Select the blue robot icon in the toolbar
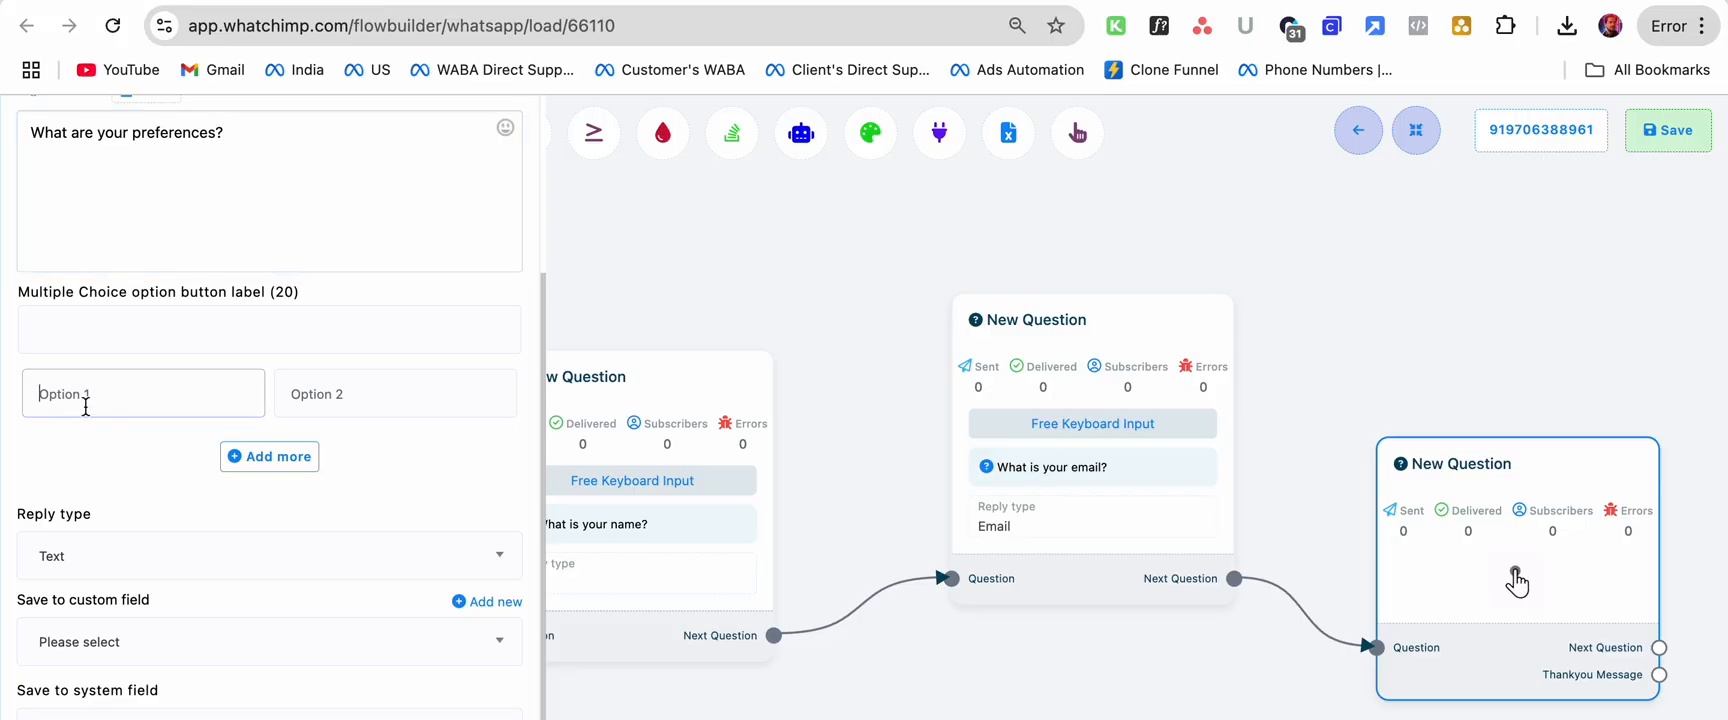Screen dimensions: 1728x720 [x=801, y=132]
